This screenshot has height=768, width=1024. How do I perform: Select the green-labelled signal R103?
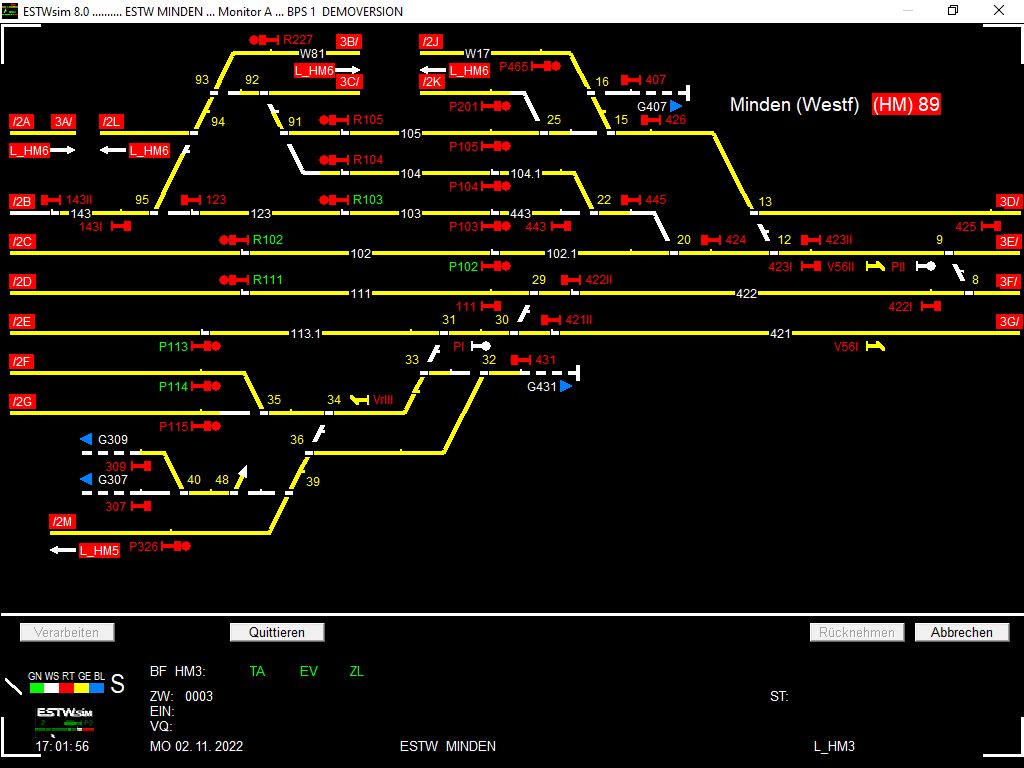tap(335, 200)
